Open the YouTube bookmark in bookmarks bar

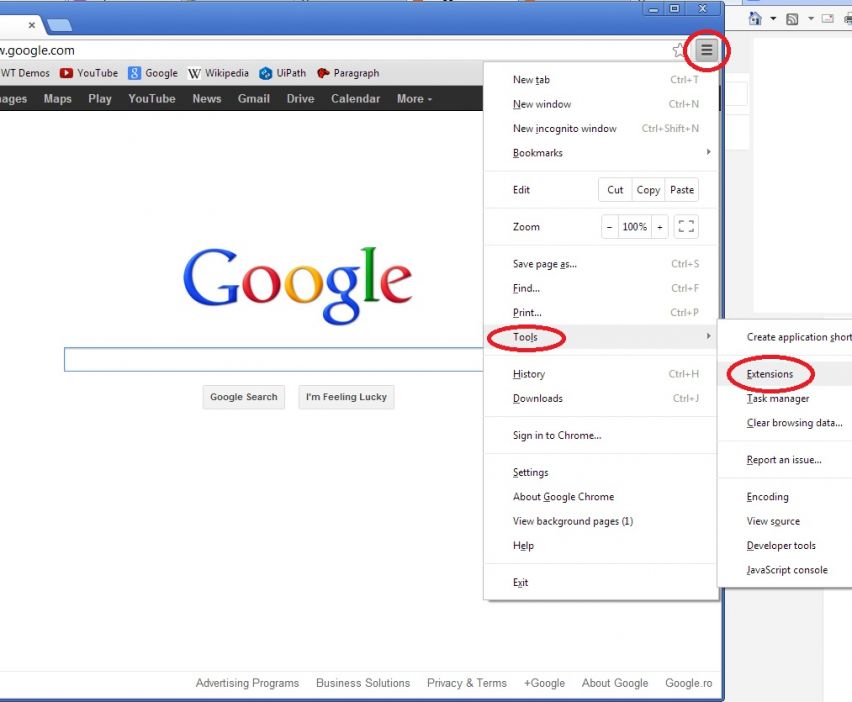tap(89, 73)
